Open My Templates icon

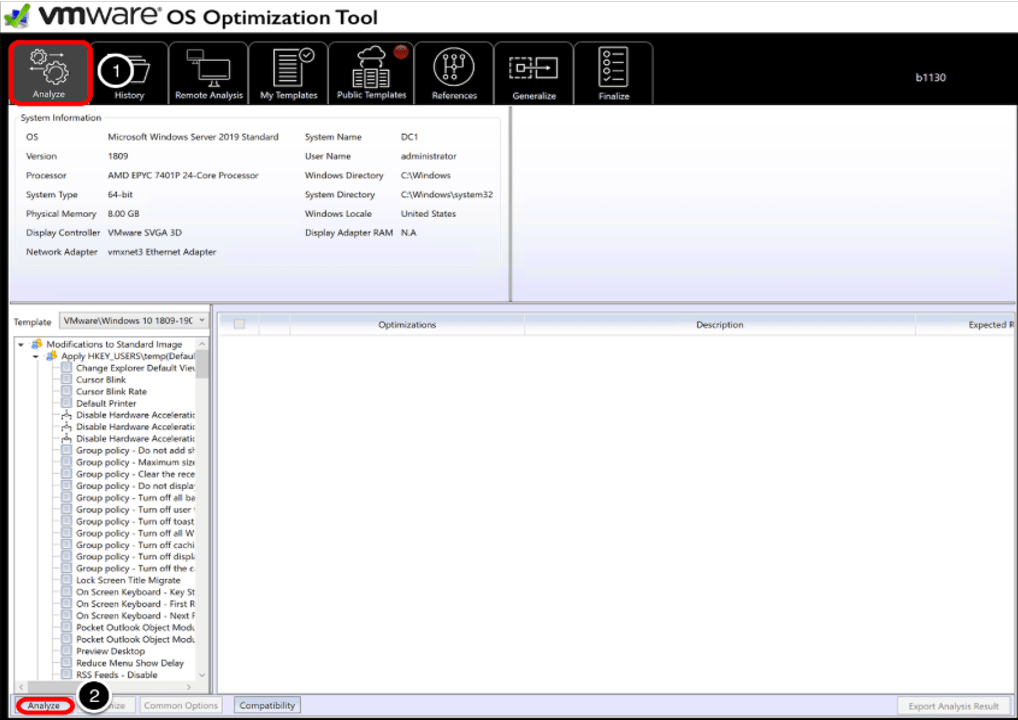(288, 73)
